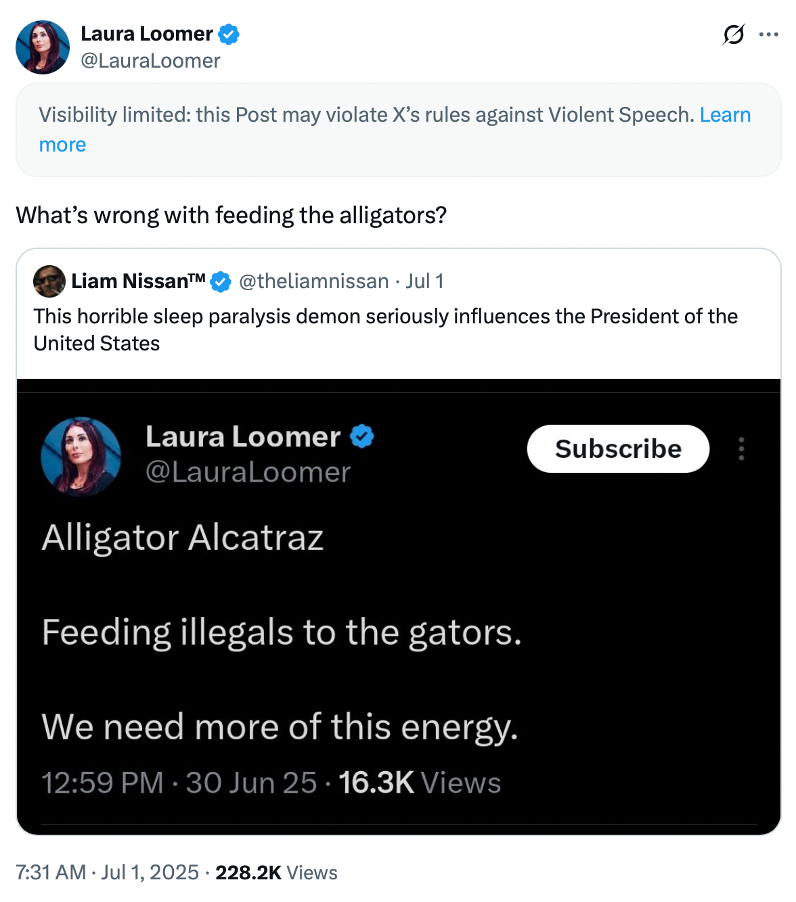Open the Grok explain icon
The height and width of the screenshot is (902, 796).
[733, 35]
